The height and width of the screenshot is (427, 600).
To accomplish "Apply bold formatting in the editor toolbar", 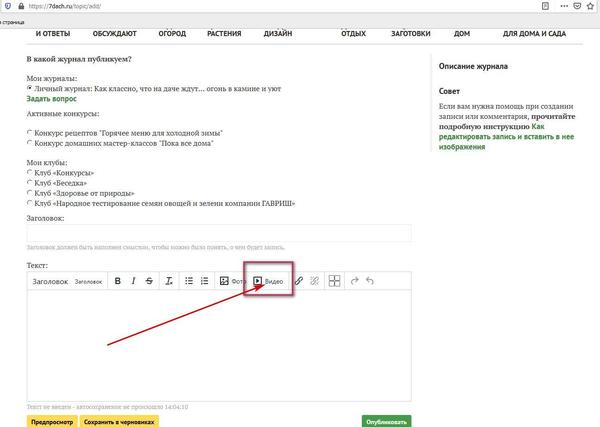I will [x=118, y=282].
